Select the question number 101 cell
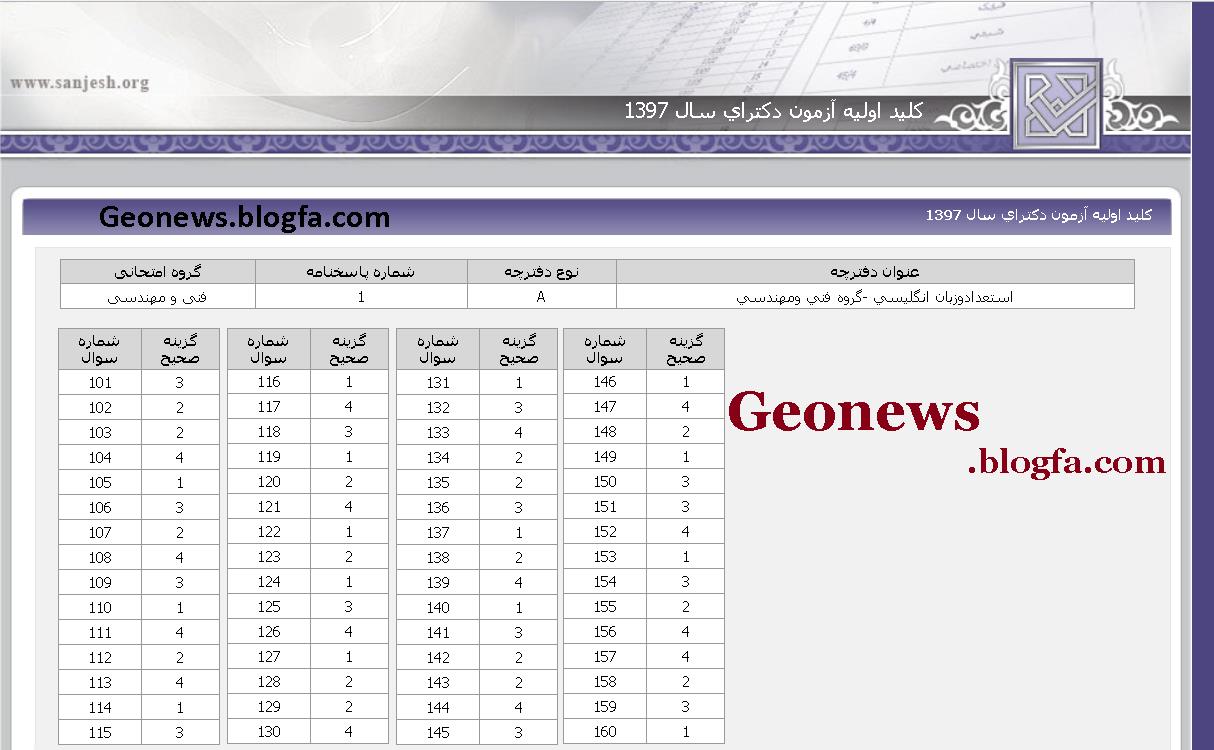The image size is (1214, 750). click(100, 383)
